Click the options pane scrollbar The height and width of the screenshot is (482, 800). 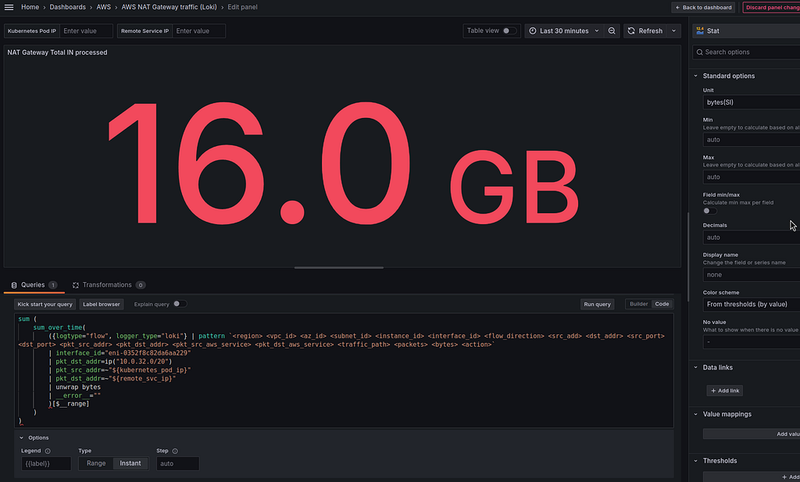click(688, 256)
